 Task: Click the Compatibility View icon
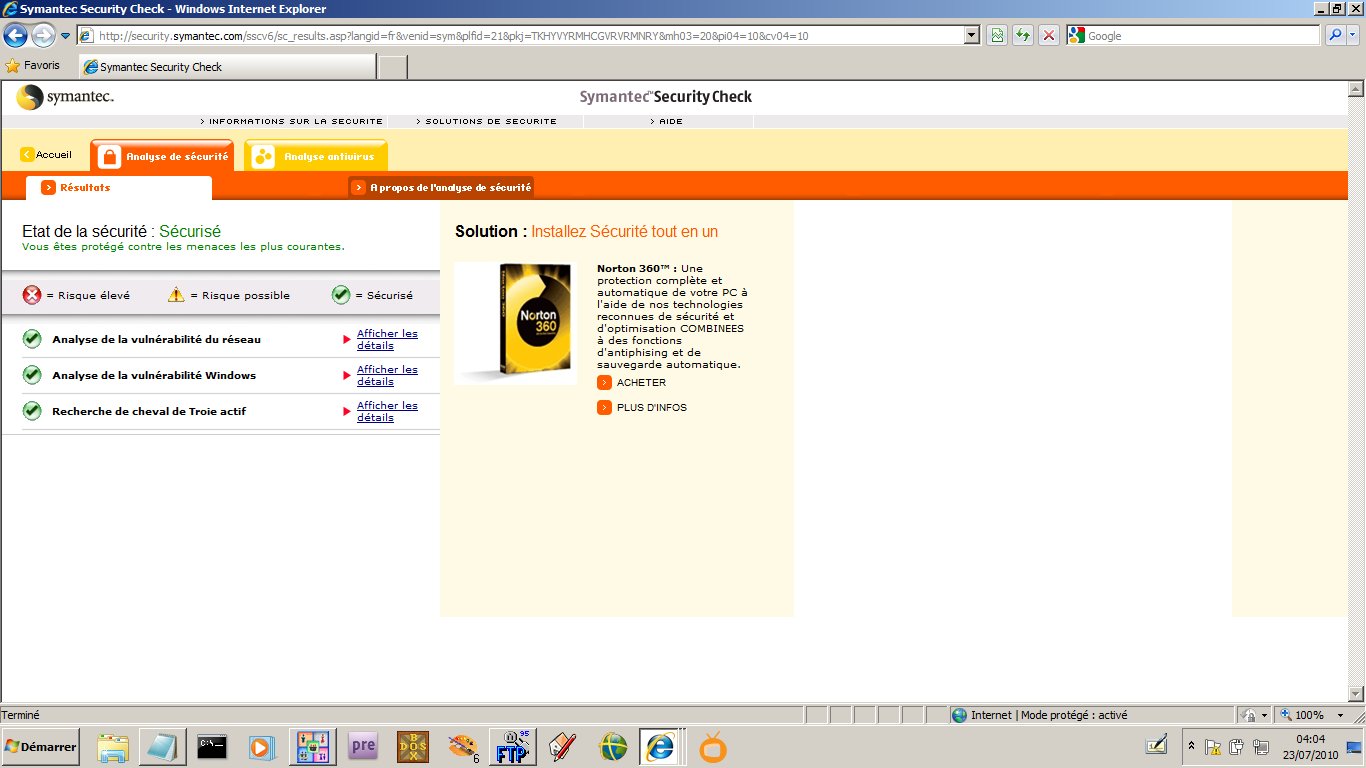tap(997, 35)
